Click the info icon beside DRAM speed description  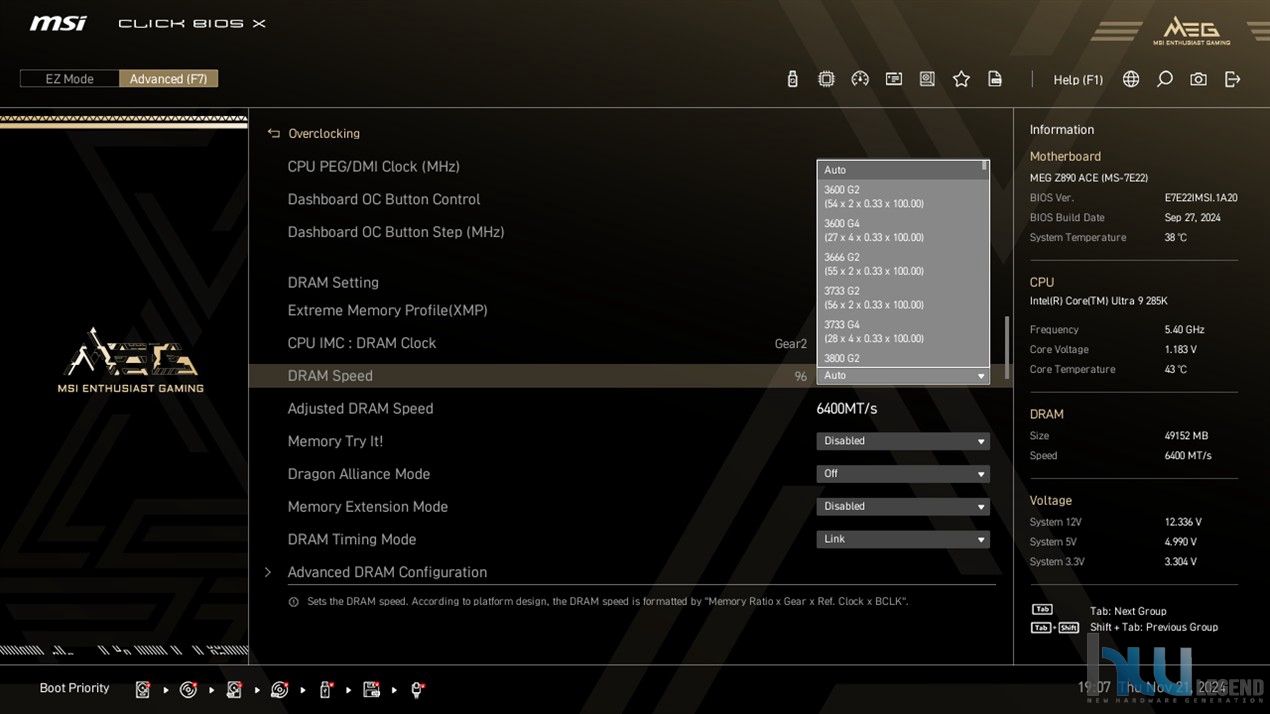[293, 602]
